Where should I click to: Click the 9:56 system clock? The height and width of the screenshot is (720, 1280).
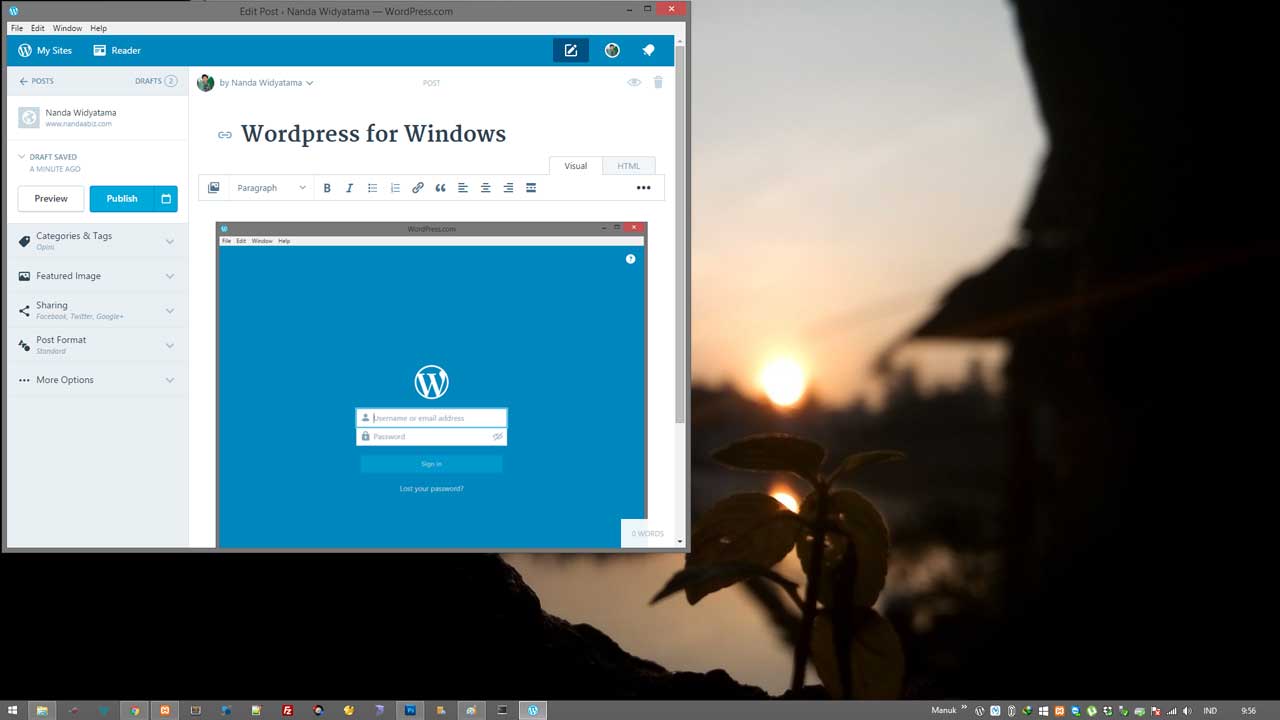[x=1248, y=711]
